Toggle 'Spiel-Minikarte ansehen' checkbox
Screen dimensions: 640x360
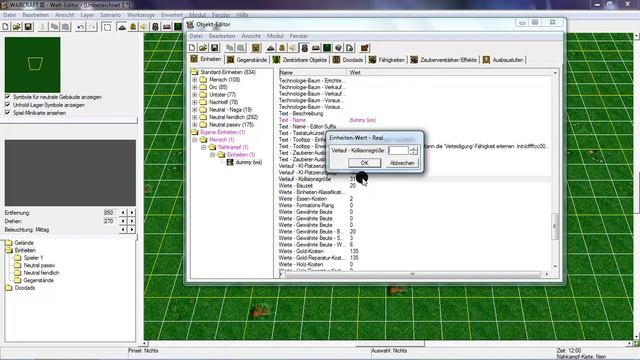coord(7,112)
